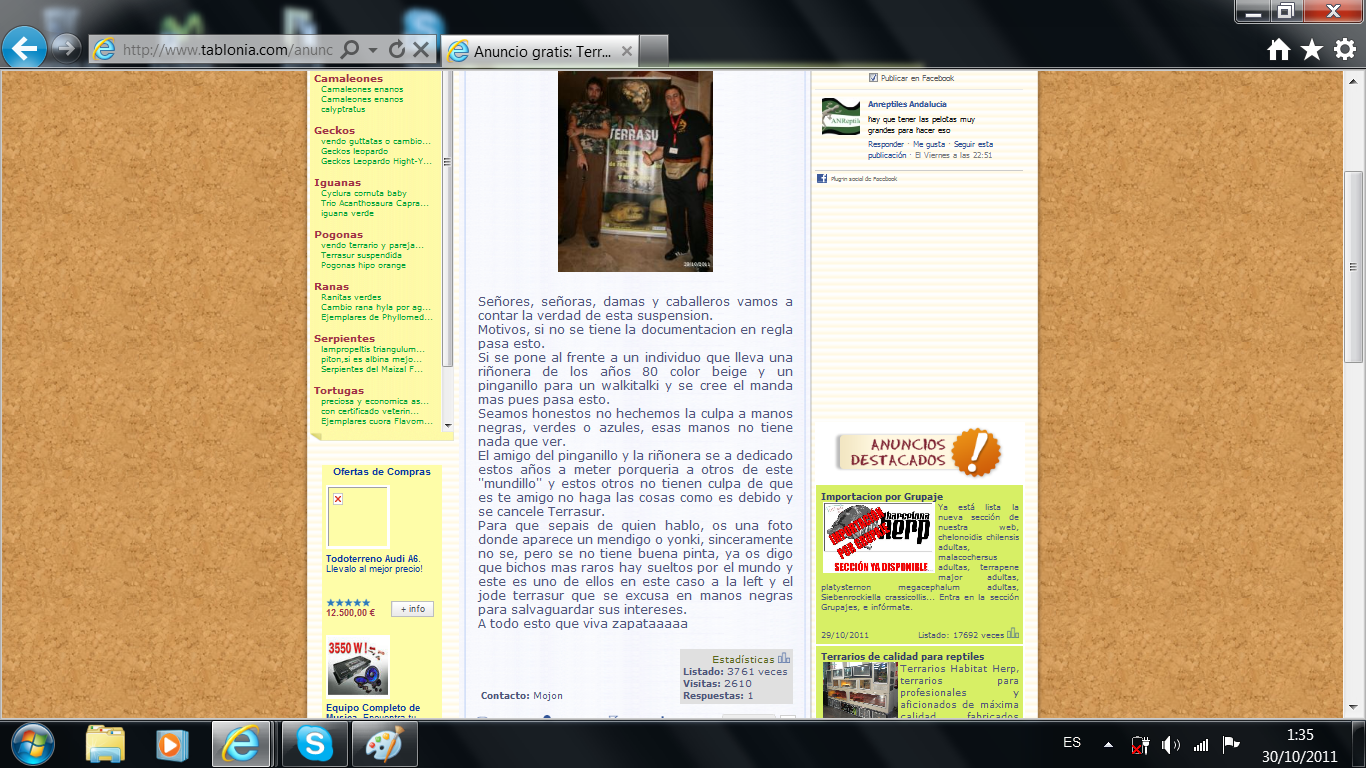Image resolution: width=1366 pixels, height=768 pixels.
Task: Open a new blank tab
Action: [x=653, y=50]
